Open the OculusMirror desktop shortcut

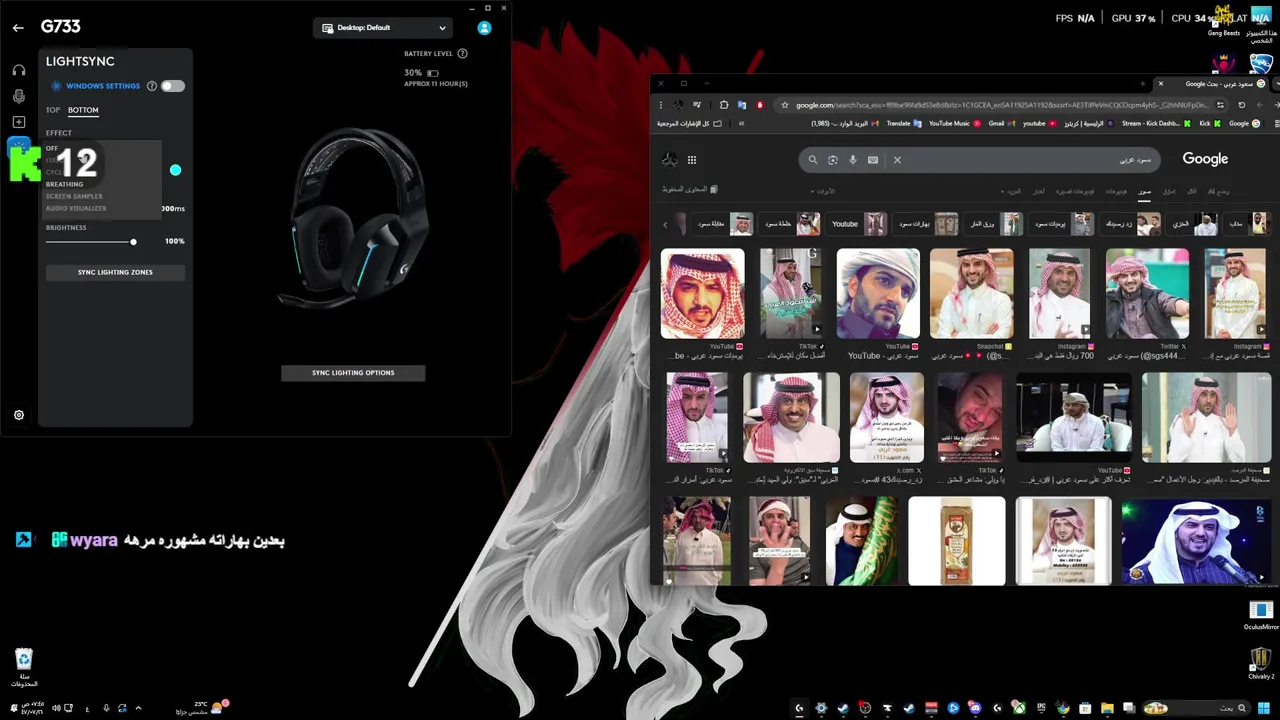pos(1261,615)
